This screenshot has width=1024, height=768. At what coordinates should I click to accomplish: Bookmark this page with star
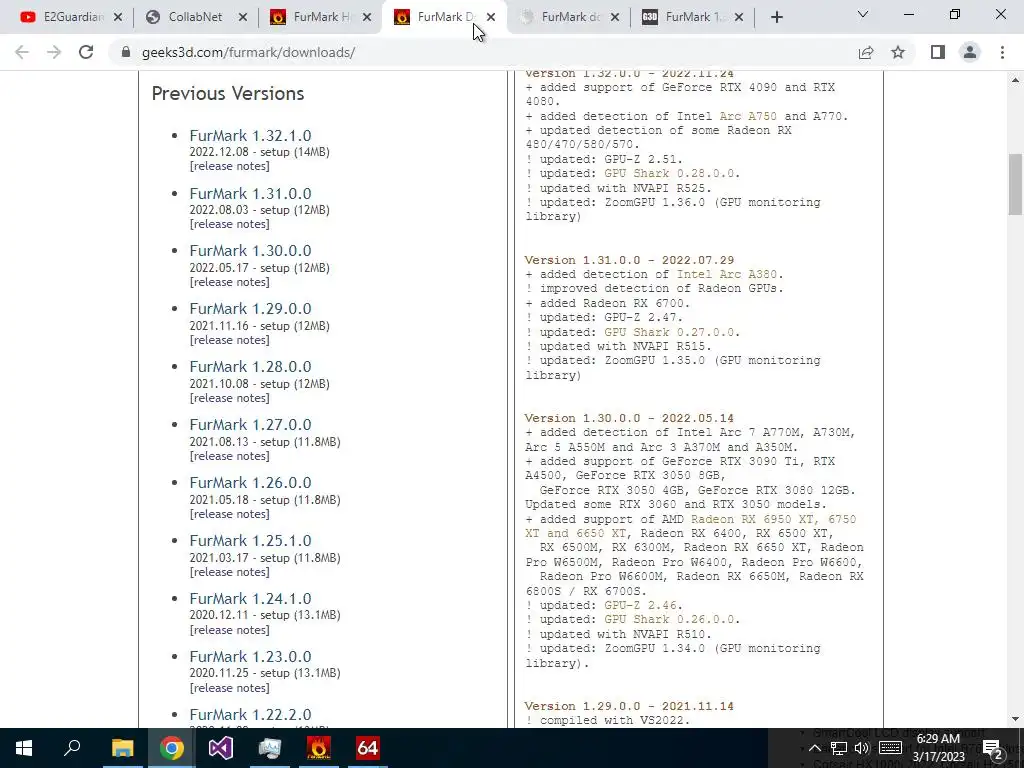pyautogui.click(x=898, y=52)
